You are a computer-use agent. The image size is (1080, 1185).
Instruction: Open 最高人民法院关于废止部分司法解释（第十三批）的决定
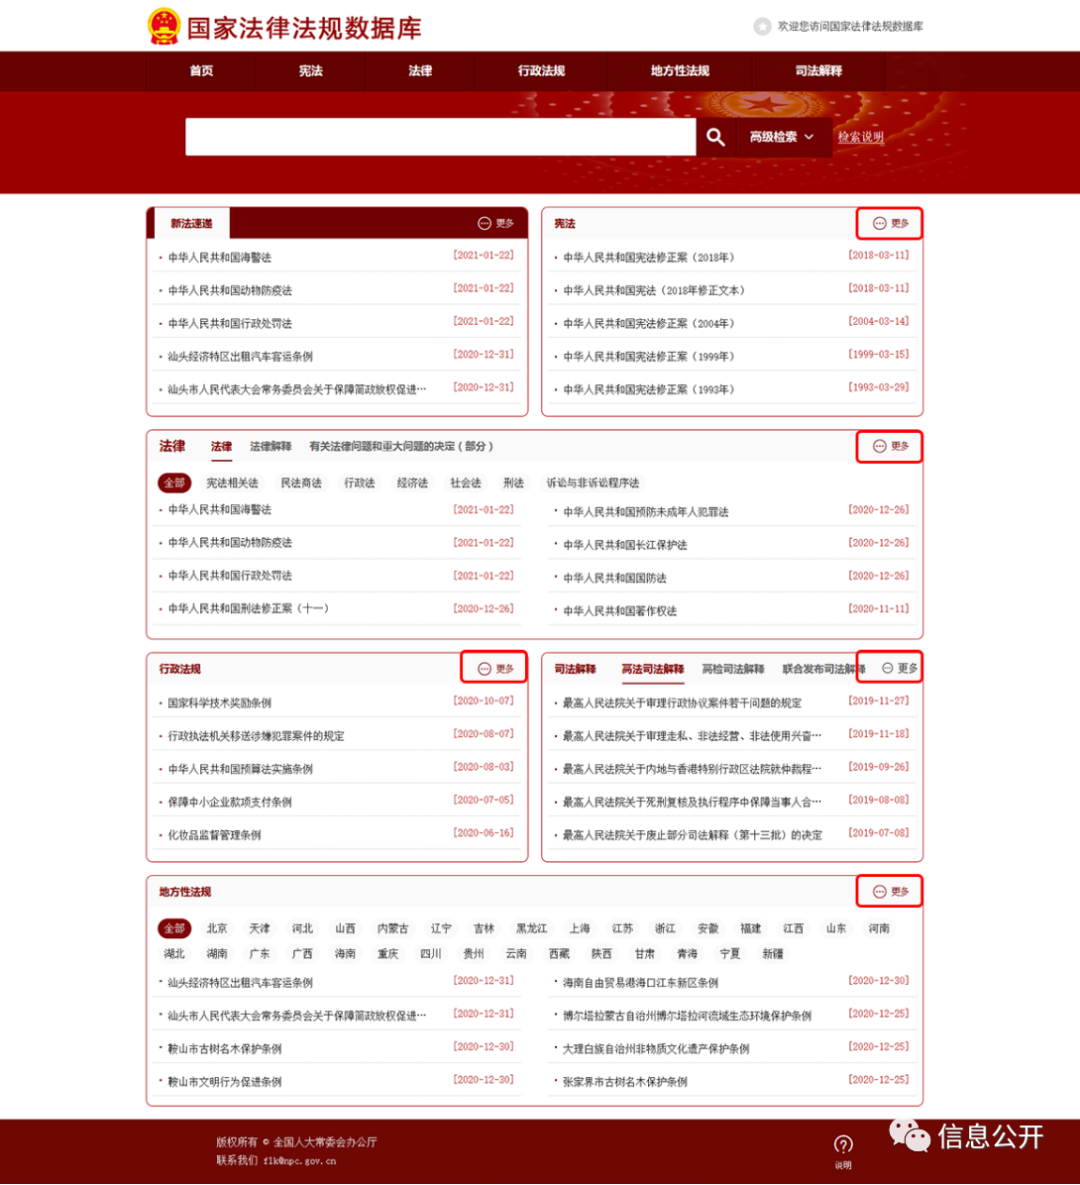(x=692, y=835)
